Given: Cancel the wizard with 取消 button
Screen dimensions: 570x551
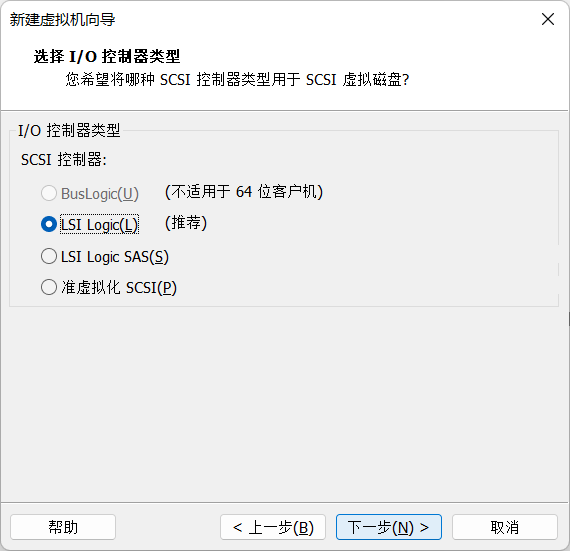Looking at the screenshot, I should pyautogui.click(x=505, y=527).
